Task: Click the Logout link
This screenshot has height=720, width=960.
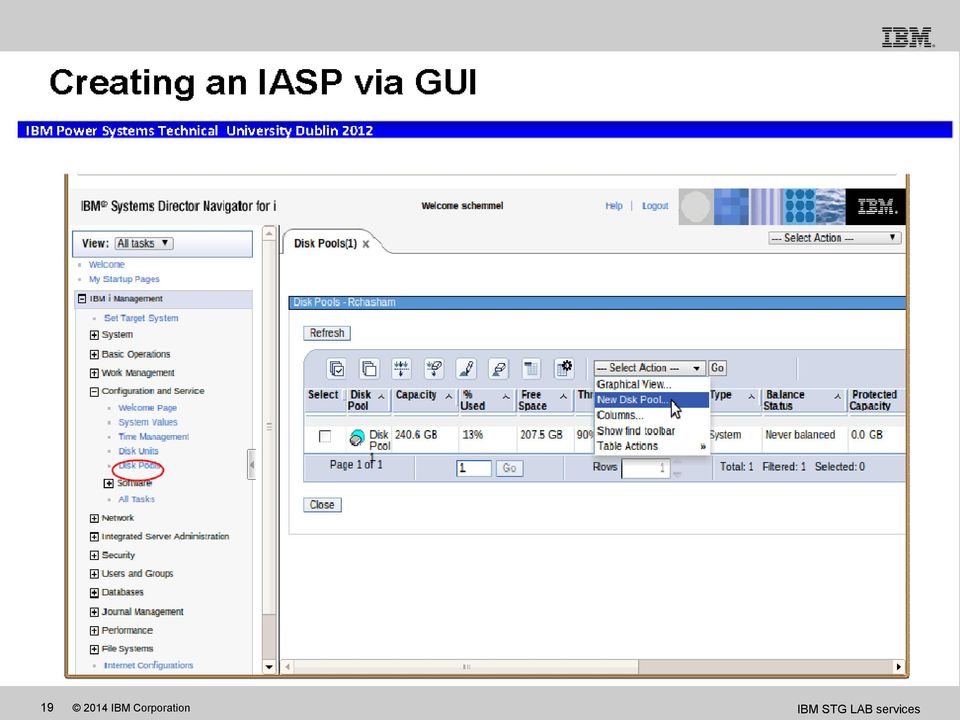Action: pyautogui.click(x=655, y=206)
